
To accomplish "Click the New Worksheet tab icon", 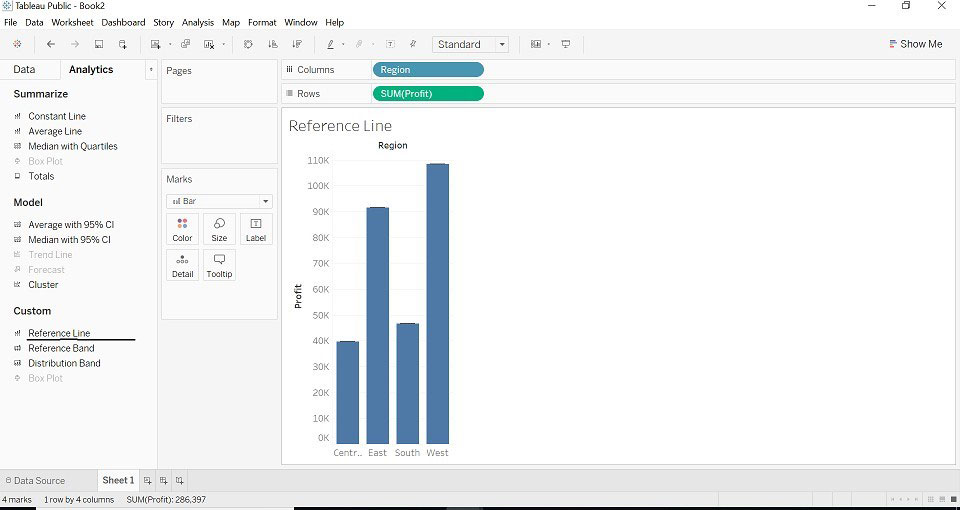I will tap(148, 481).
